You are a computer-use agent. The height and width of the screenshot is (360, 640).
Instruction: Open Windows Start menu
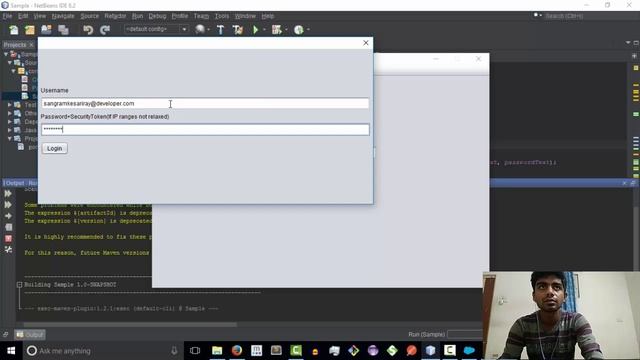(11, 351)
